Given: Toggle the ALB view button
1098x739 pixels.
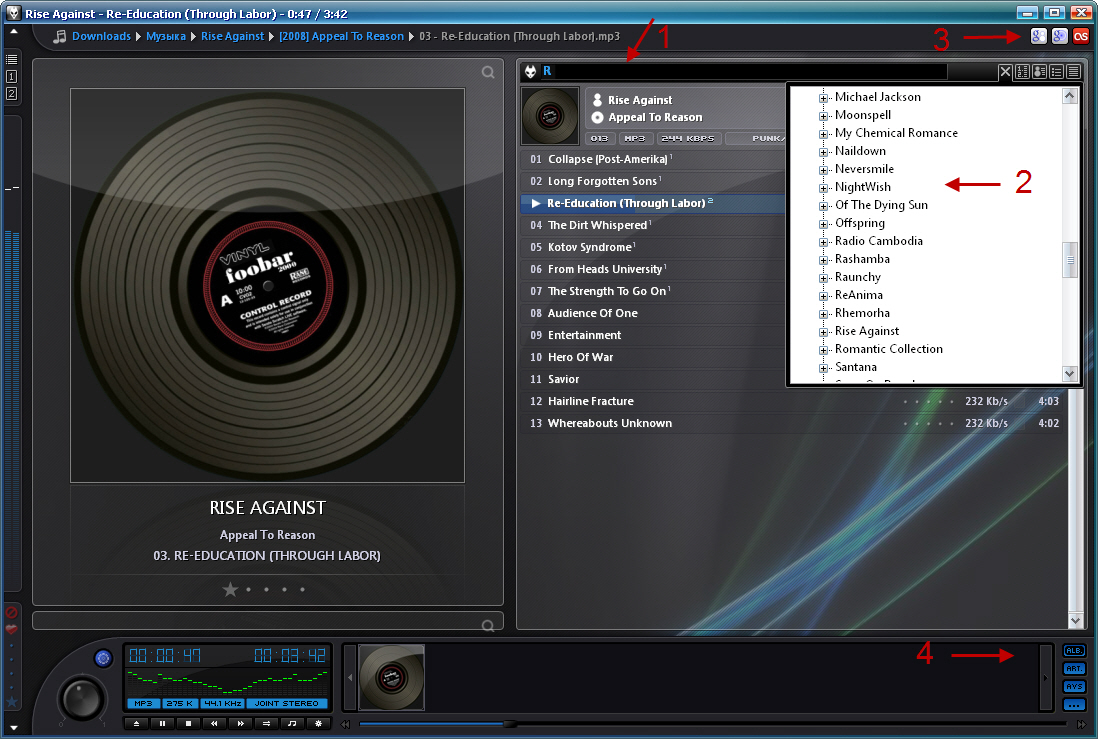Looking at the screenshot, I should tap(1074, 651).
